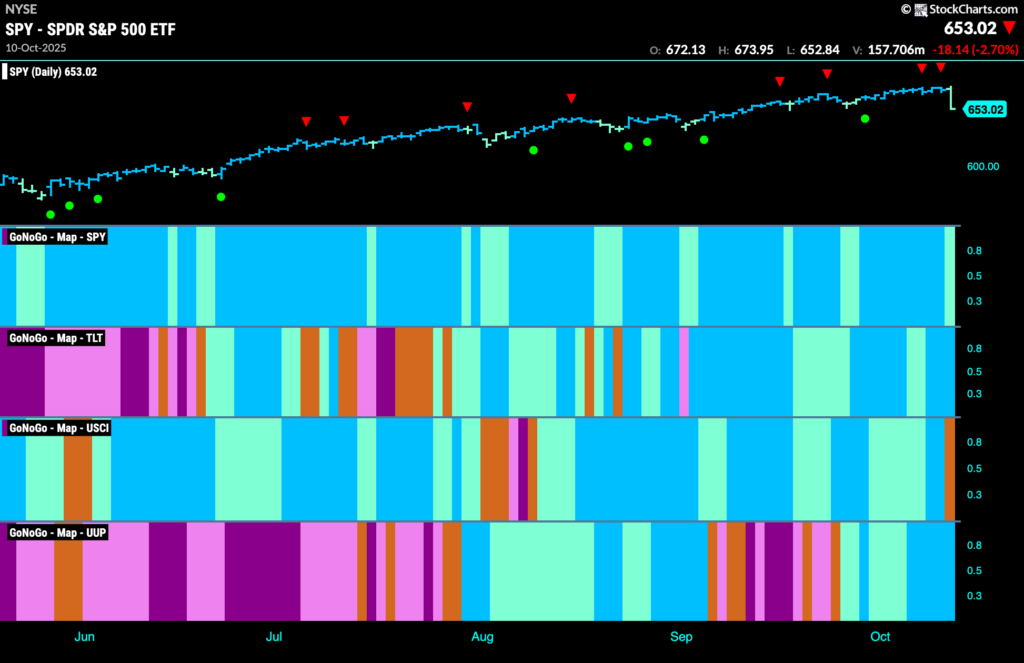Click the SPY (Daily) 653.02 legend label
Screen dimensions: 1024x663
tap(53, 72)
